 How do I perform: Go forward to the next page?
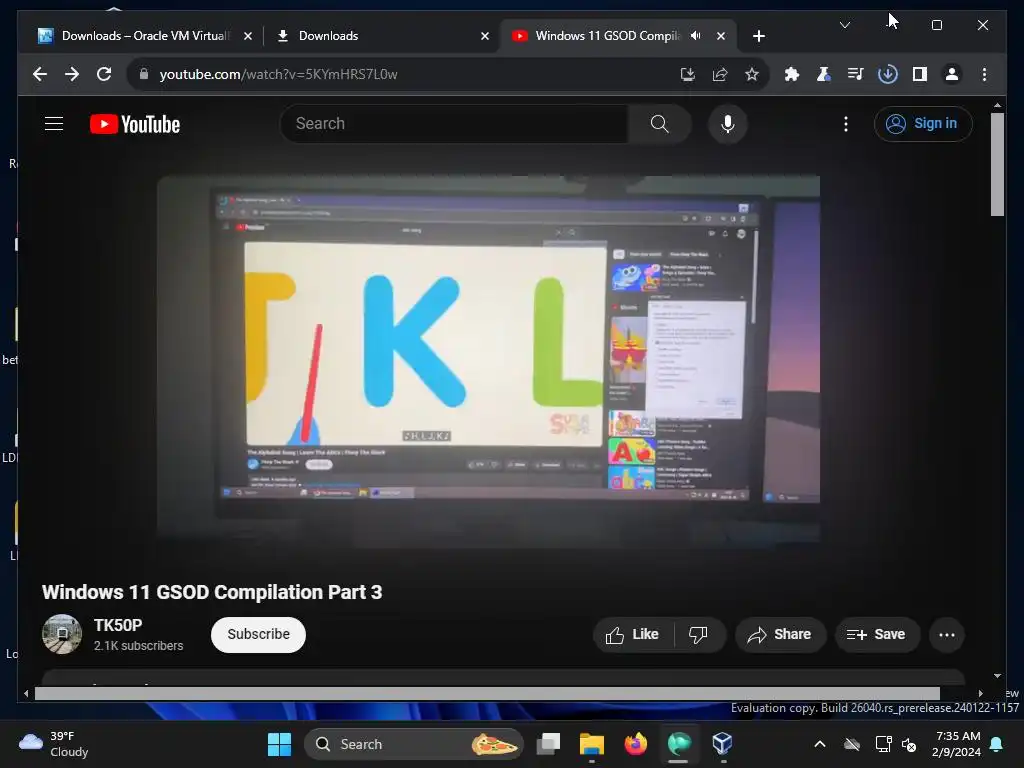point(72,74)
